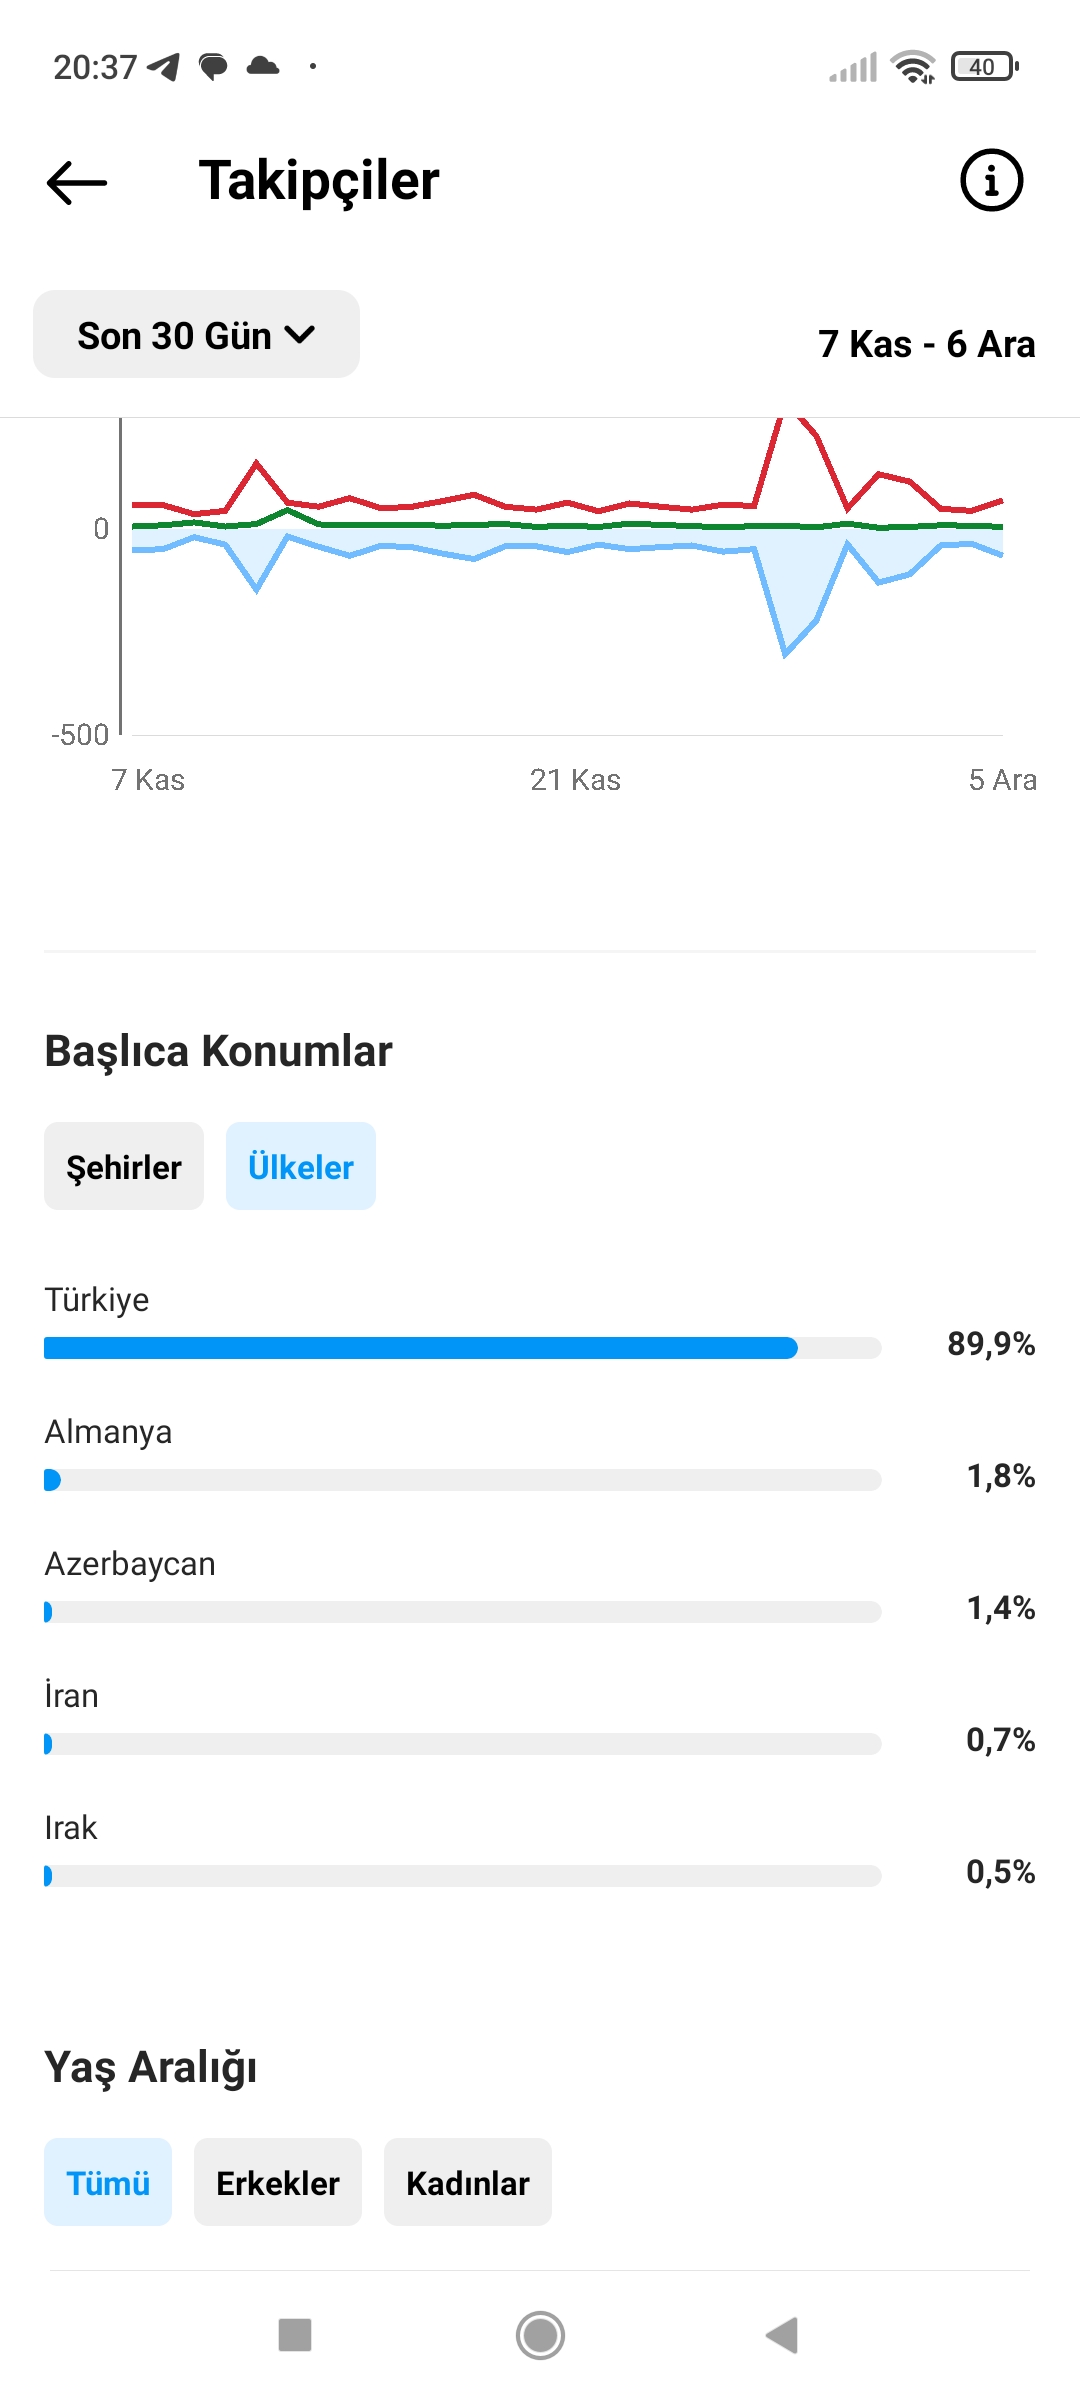Tap the Android home circle button
The image size is (1080, 2400).
coord(540,2335)
